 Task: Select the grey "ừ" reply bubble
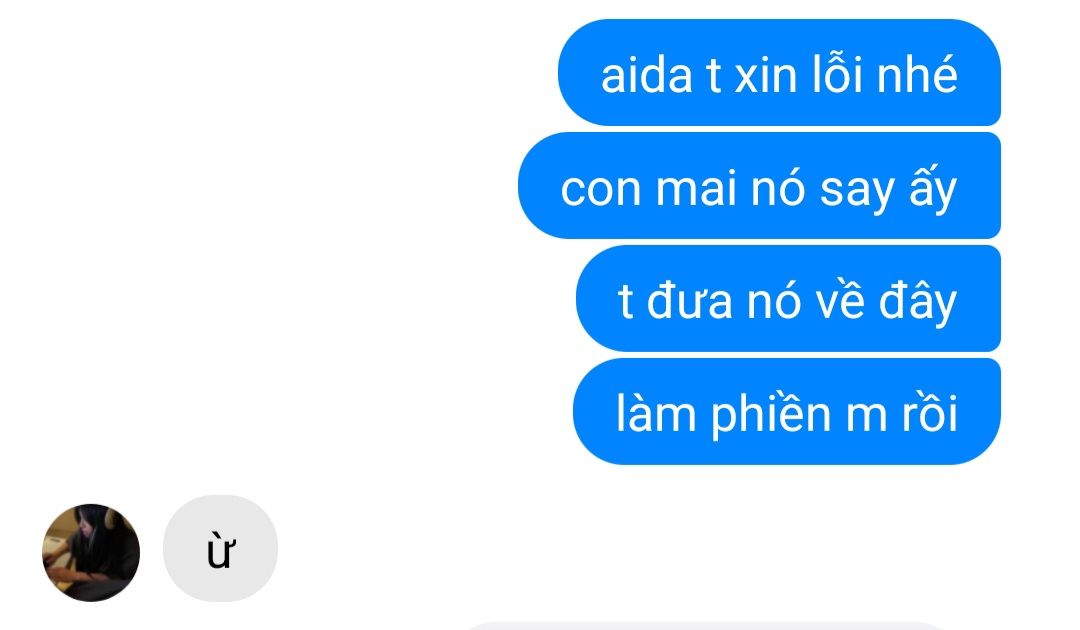[220, 548]
